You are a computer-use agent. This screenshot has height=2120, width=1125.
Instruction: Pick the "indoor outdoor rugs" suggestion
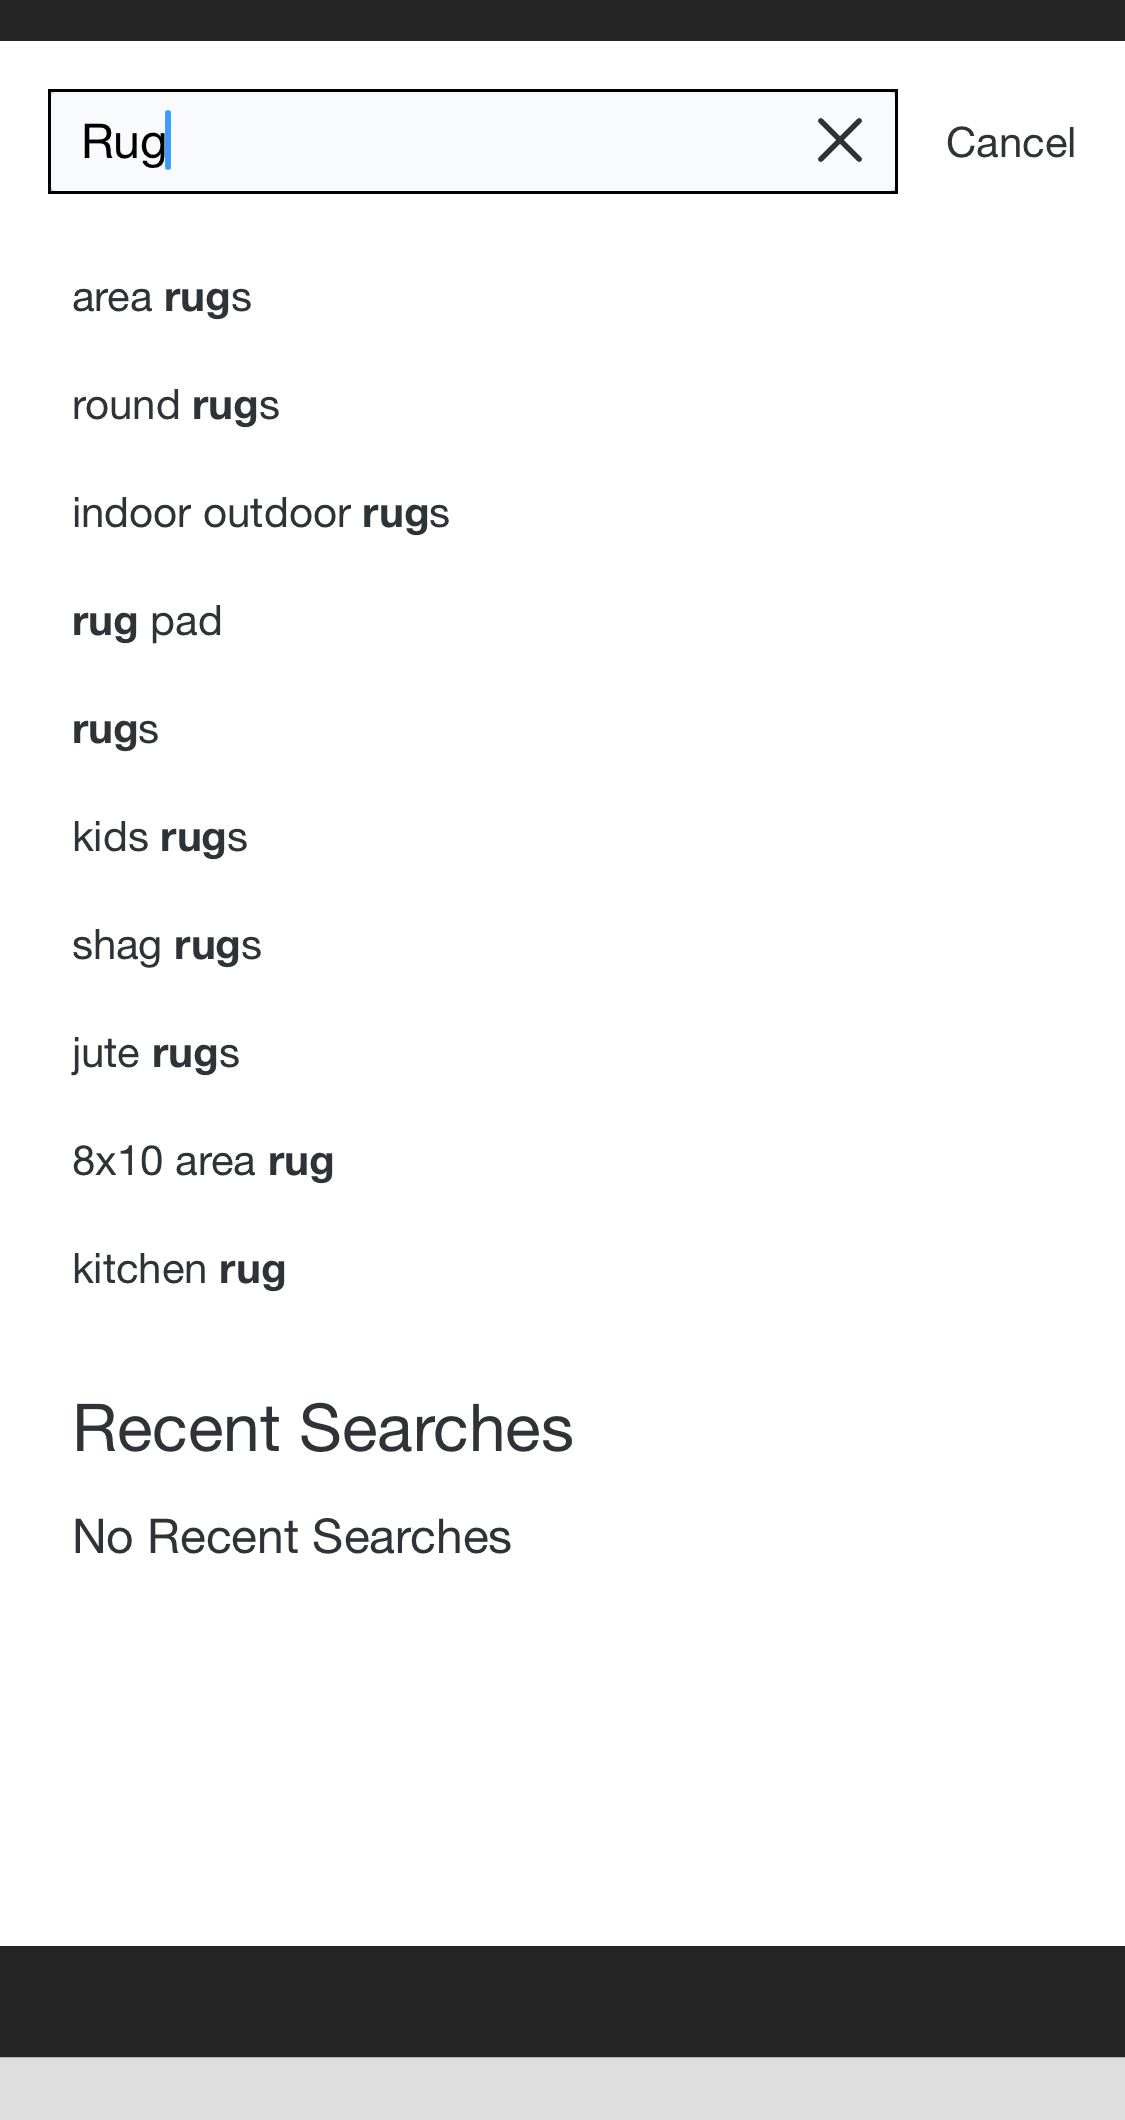(261, 514)
